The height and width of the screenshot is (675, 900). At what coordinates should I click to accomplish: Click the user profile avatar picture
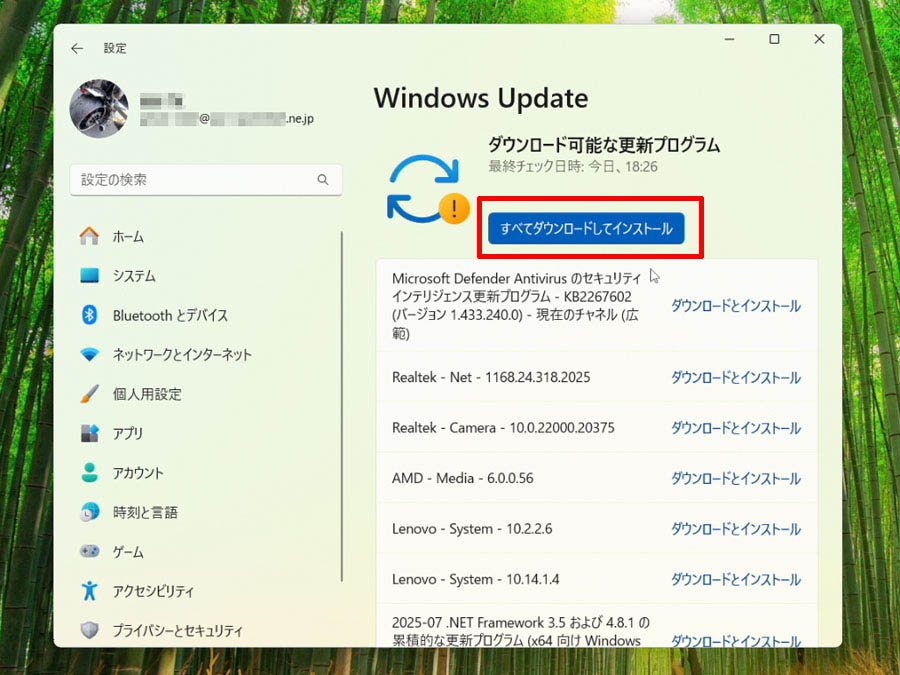click(99, 108)
